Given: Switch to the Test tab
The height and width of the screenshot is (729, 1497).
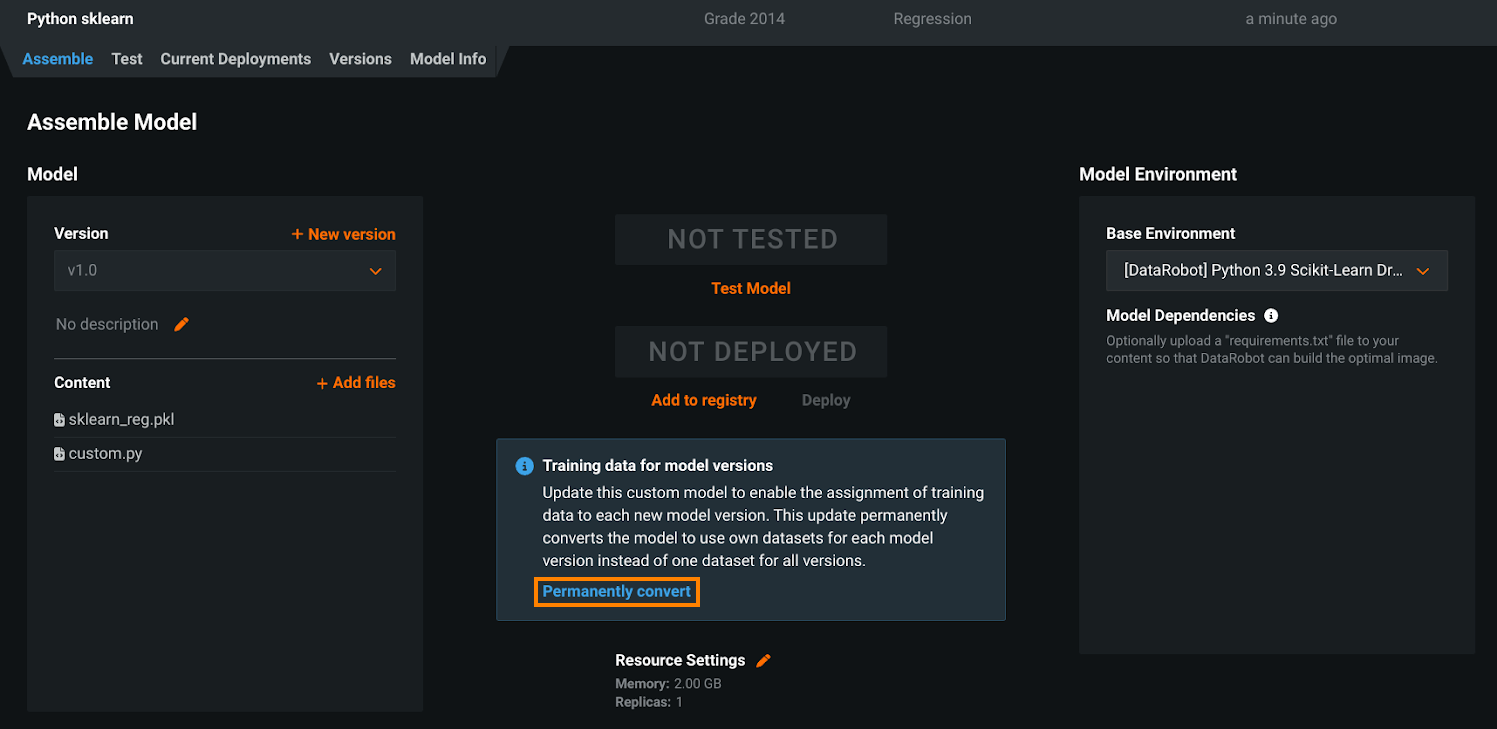Looking at the screenshot, I should pyautogui.click(x=127, y=59).
